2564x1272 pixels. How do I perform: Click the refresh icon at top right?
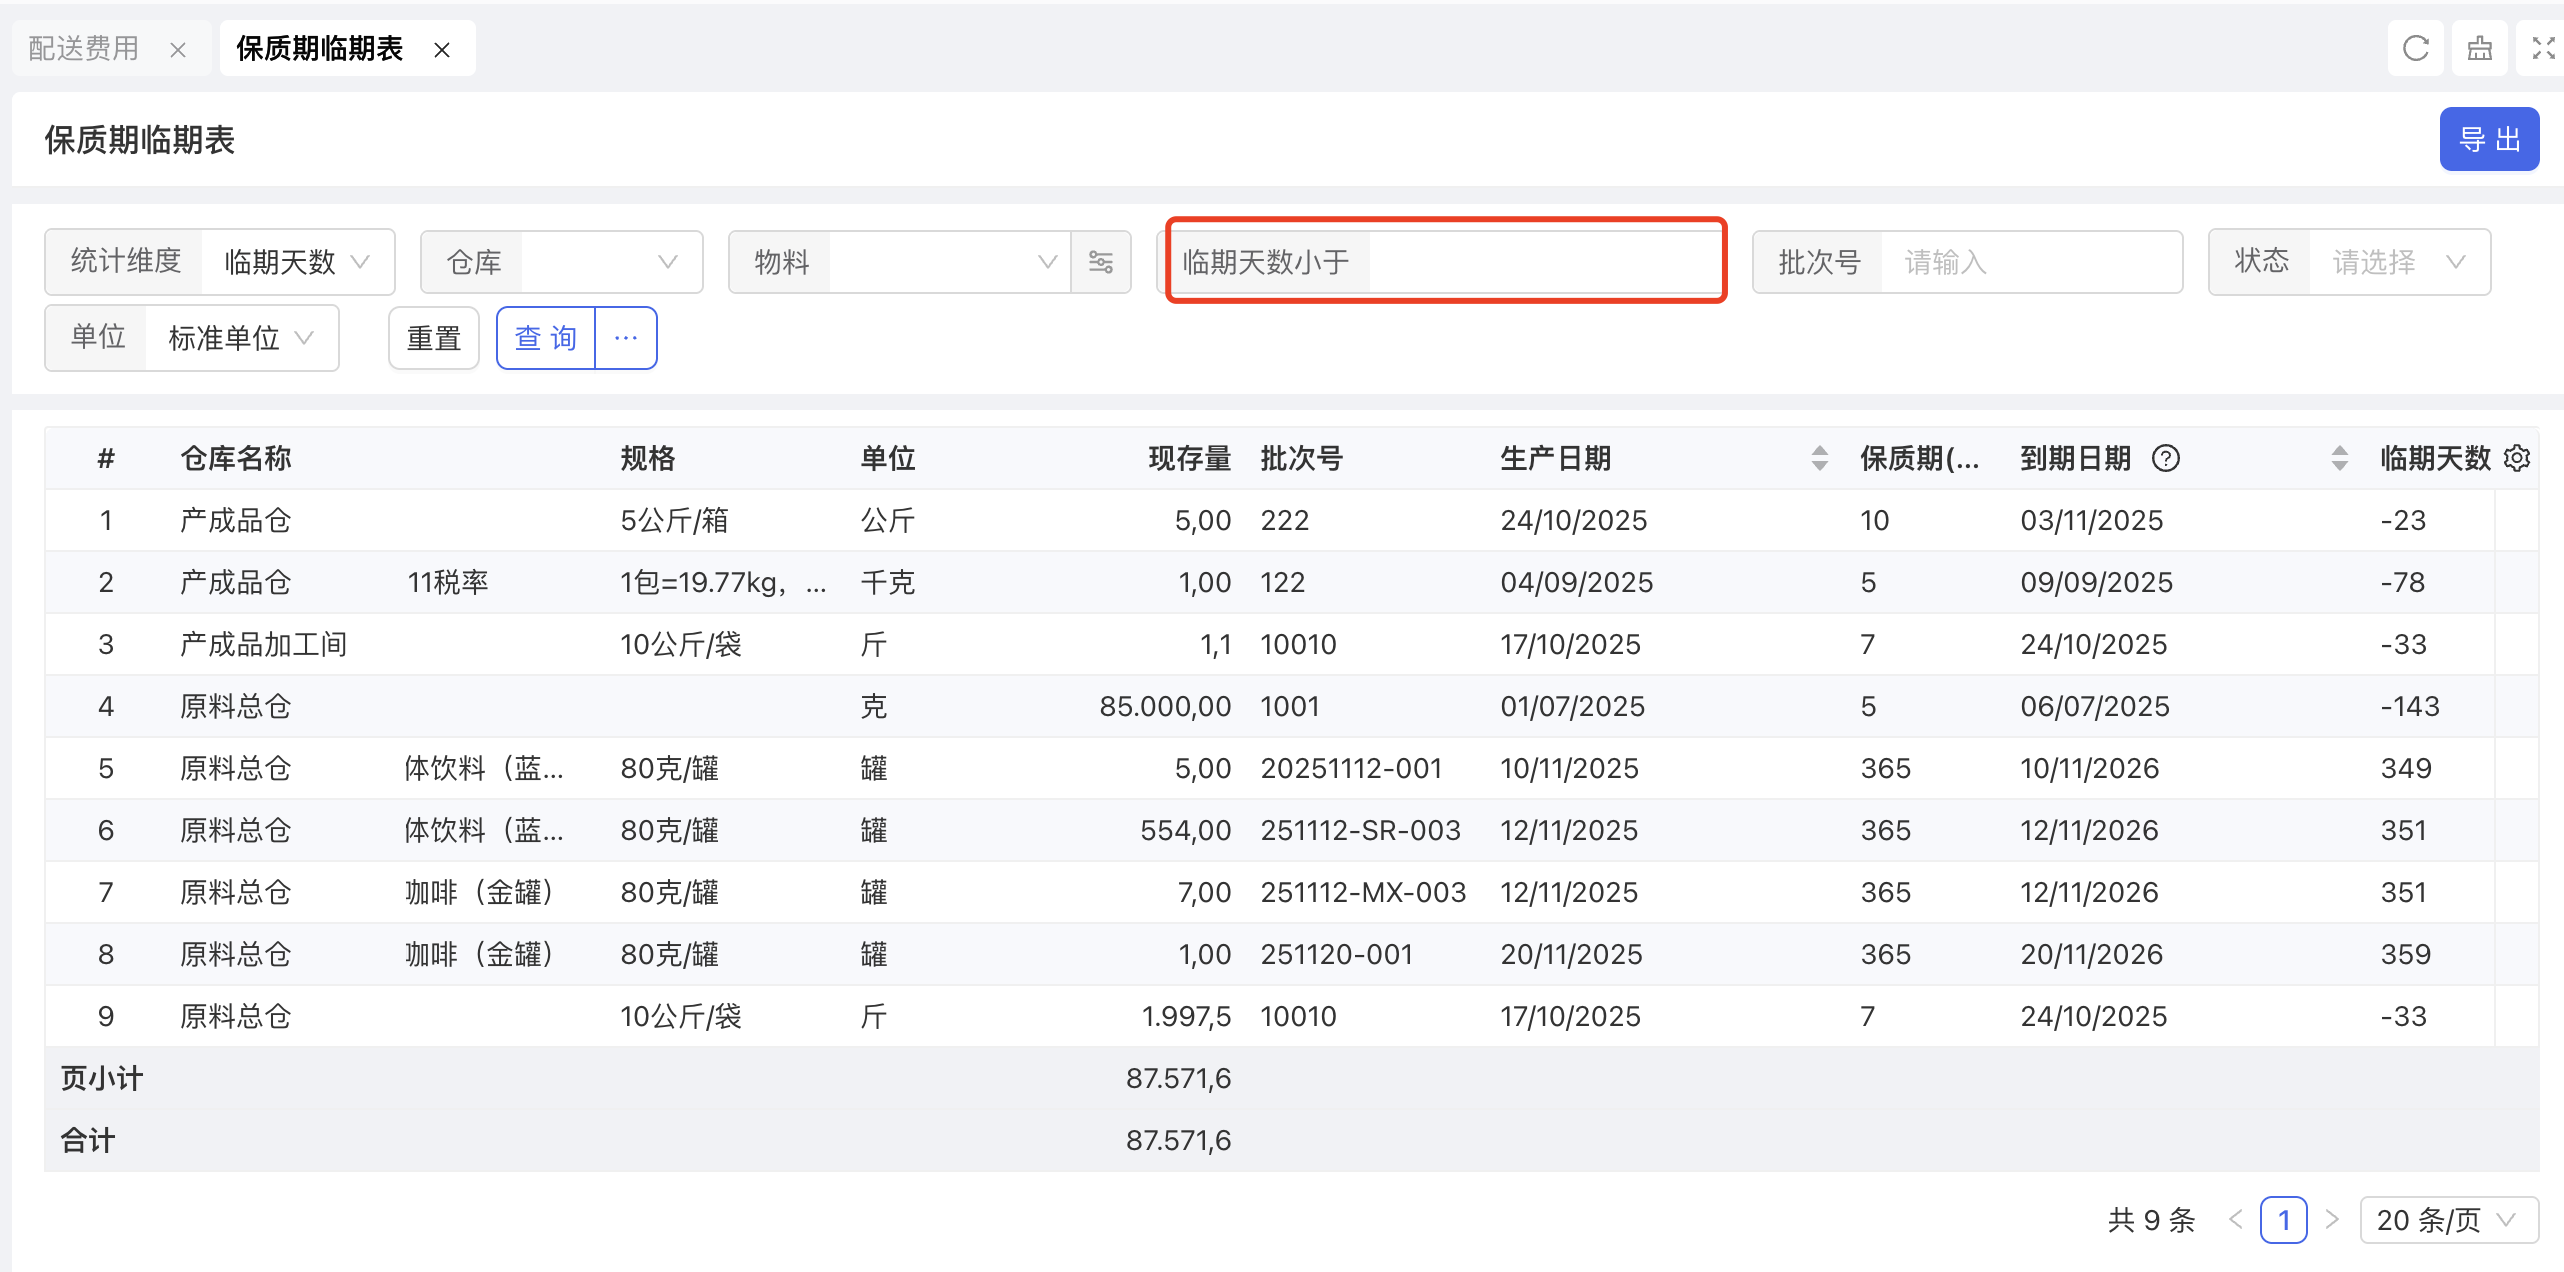point(2415,48)
